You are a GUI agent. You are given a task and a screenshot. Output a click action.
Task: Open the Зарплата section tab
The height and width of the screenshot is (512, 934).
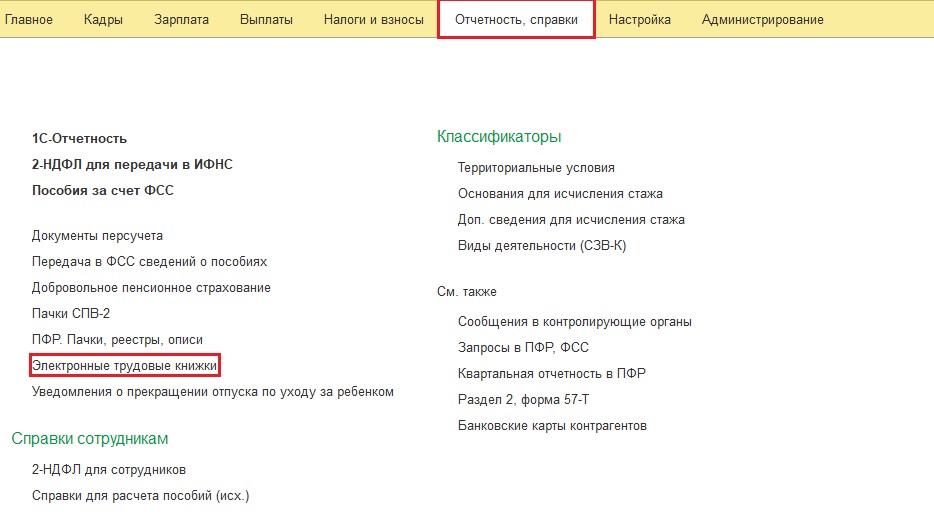click(x=182, y=20)
